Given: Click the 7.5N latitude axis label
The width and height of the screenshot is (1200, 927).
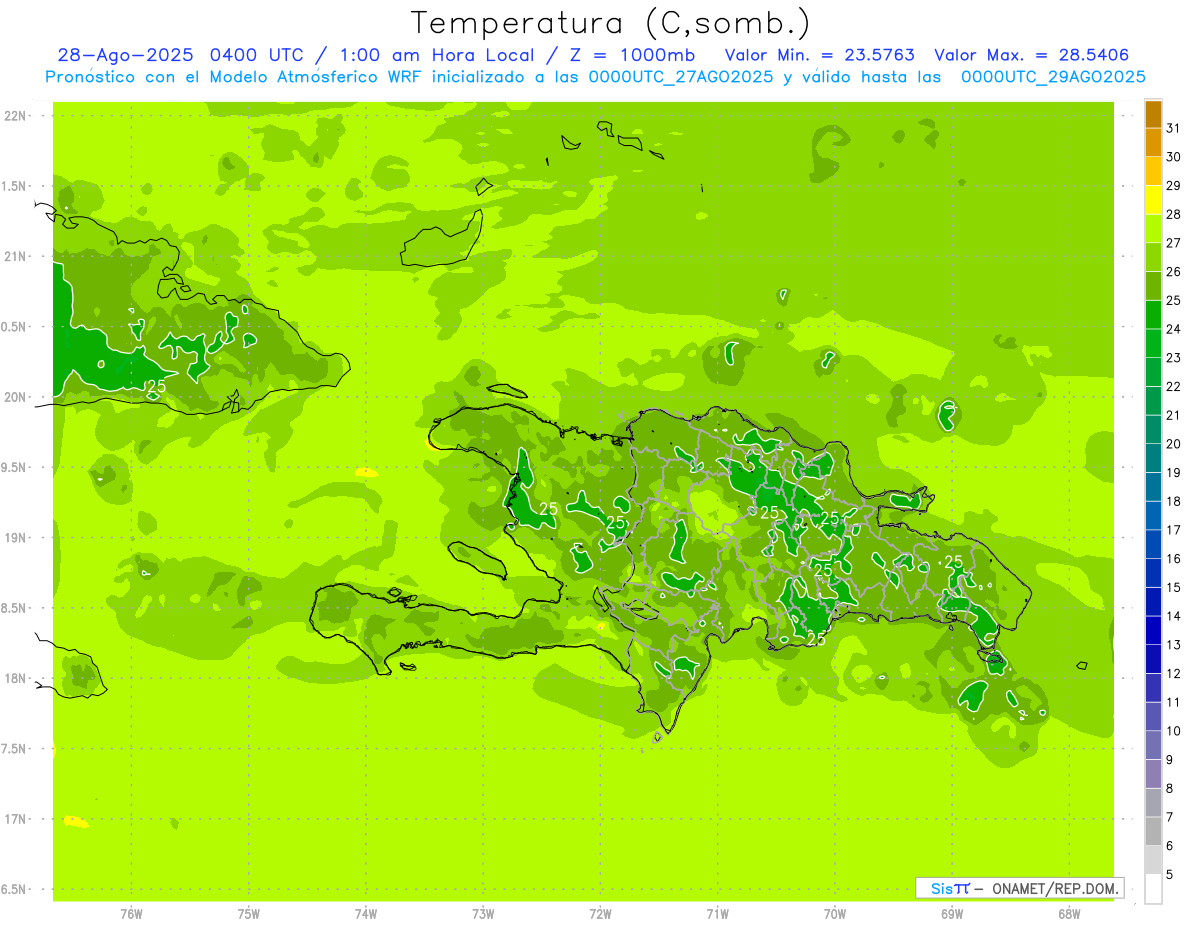Looking at the screenshot, I should tap(15, 749).
